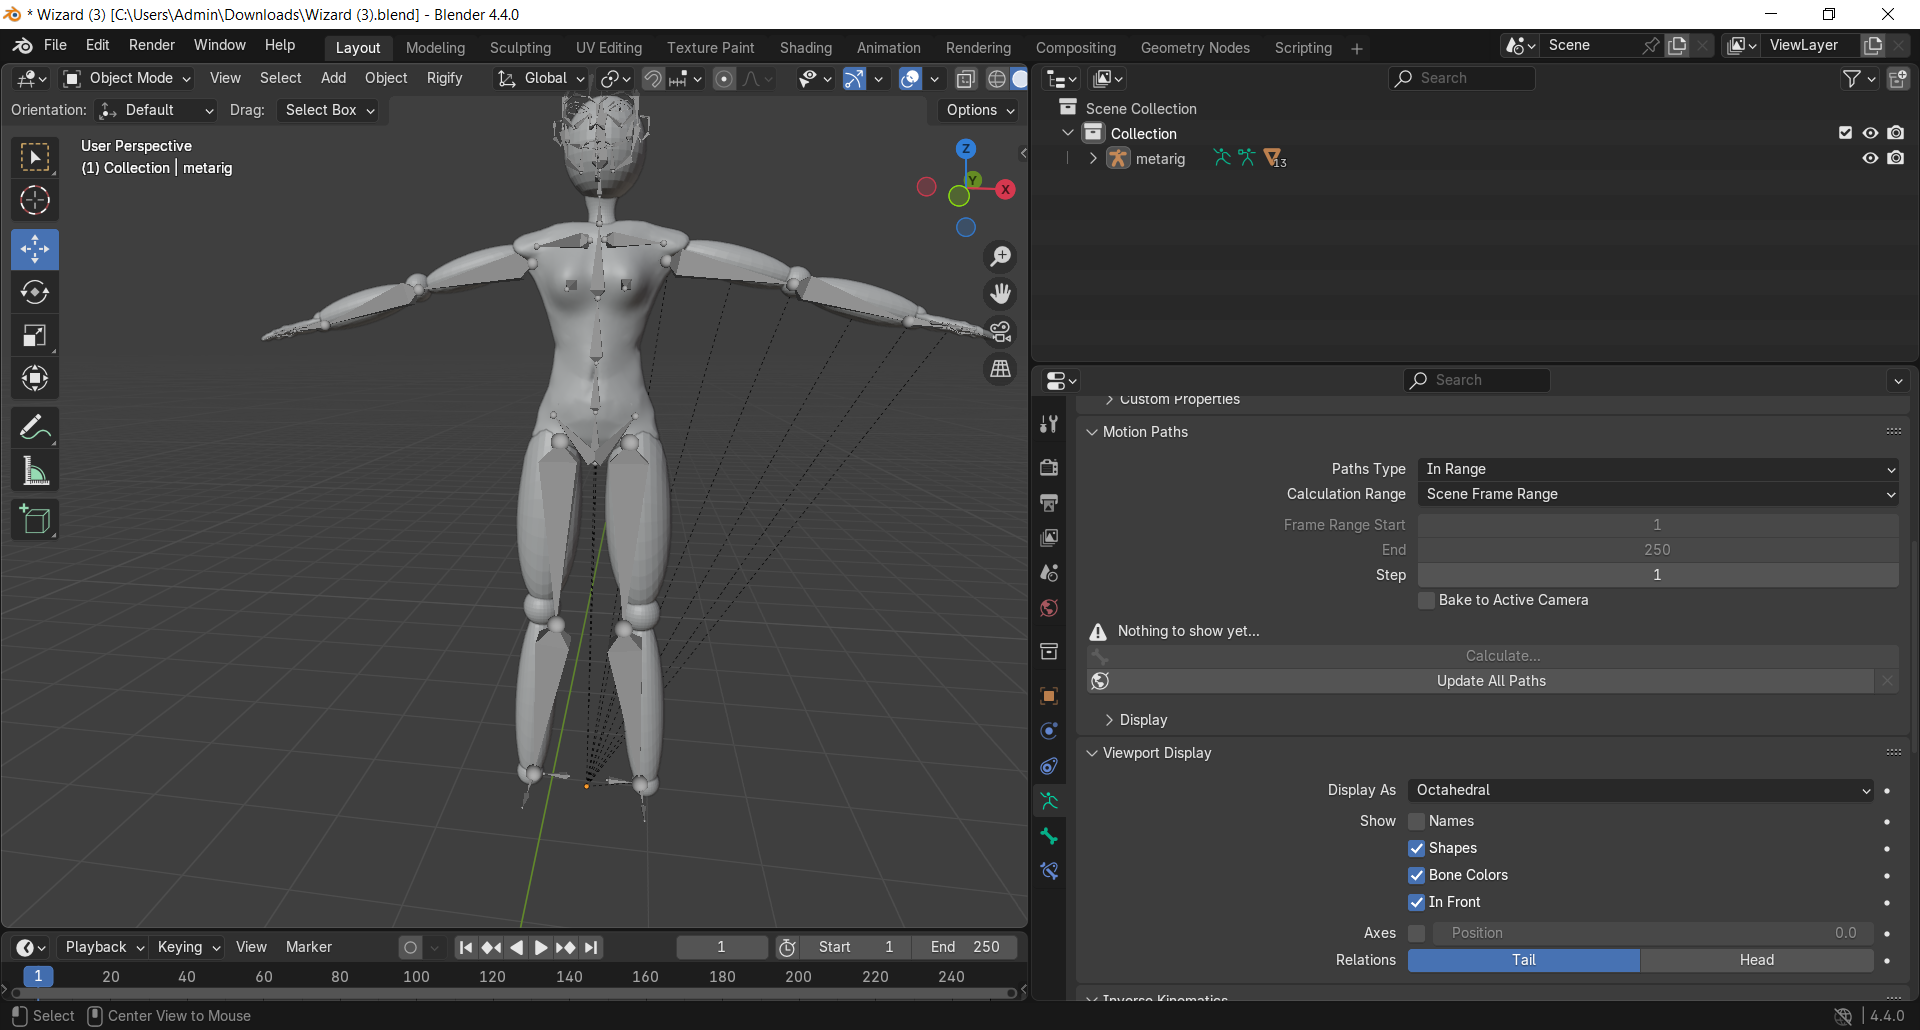Viewport: 1920px width, 1030px height.
Task: Open the Display As Octahedral dropdown
Action: coord(1641,790)
